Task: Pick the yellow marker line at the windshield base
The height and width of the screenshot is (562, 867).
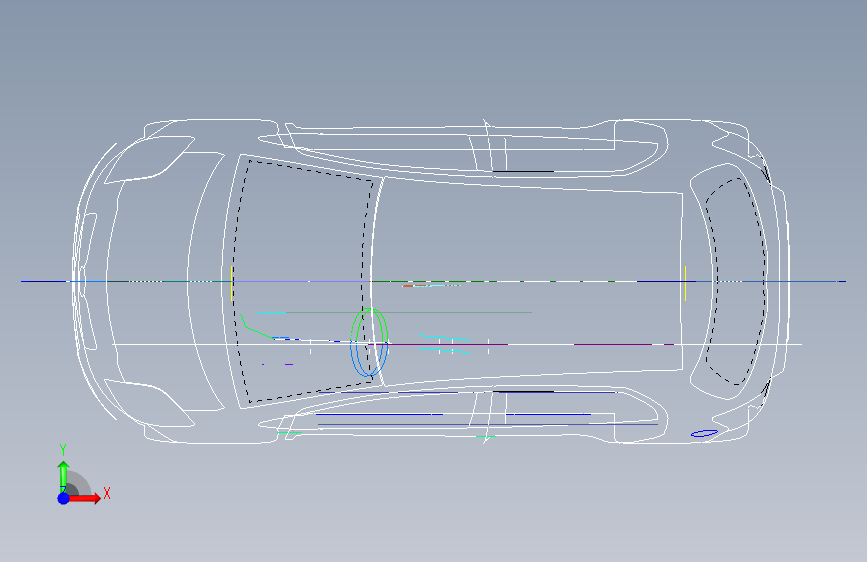Action: point(231,283)
